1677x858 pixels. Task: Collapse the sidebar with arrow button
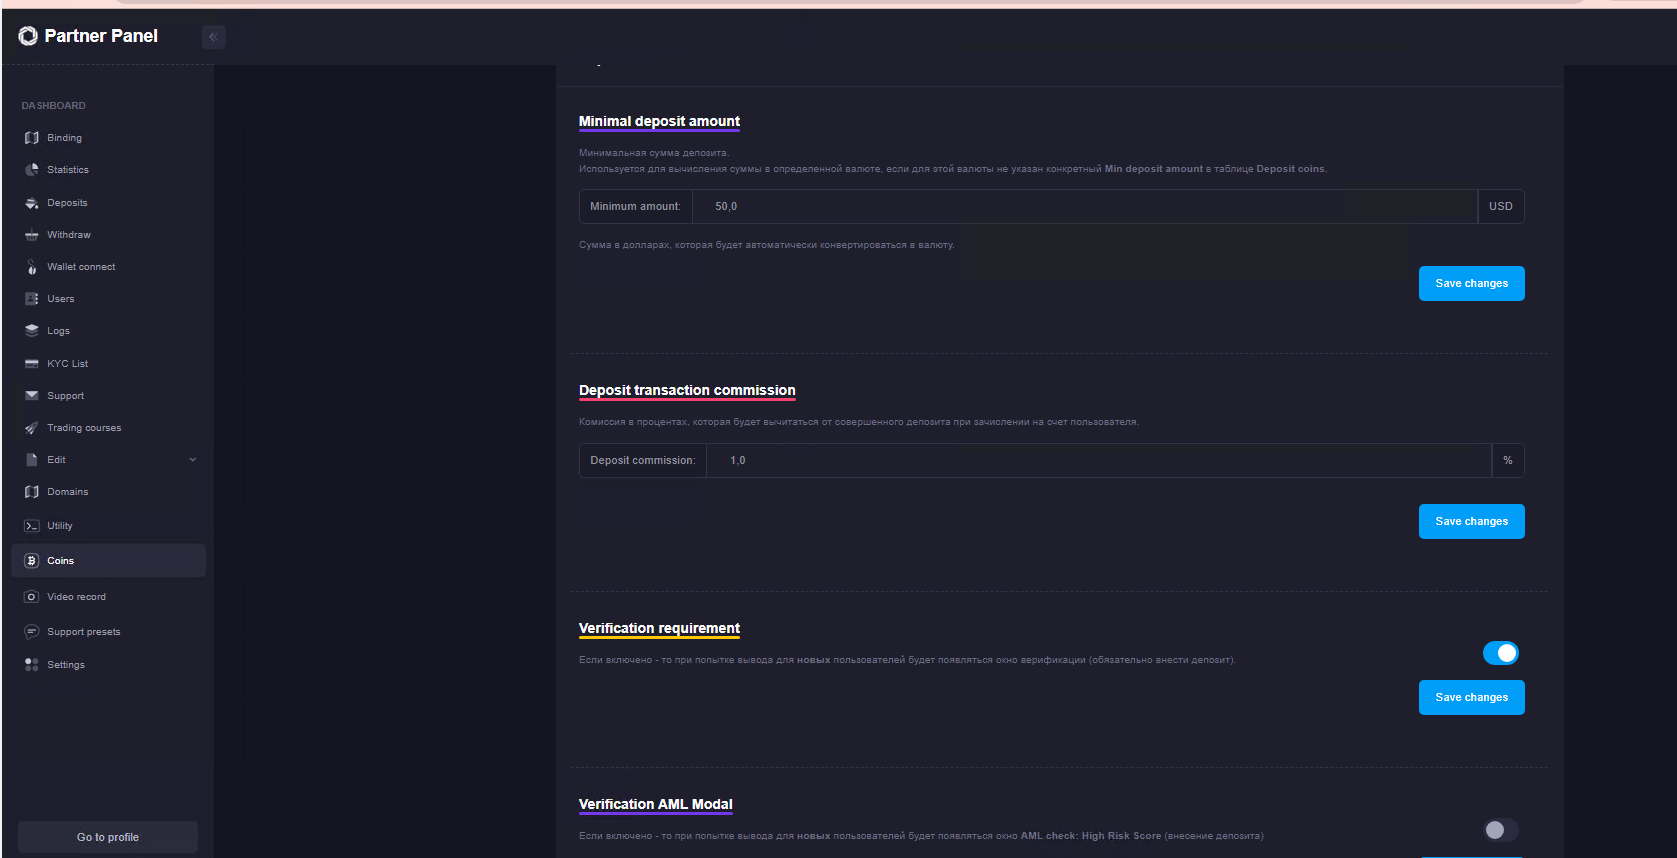pyautogui.click(x=213, y=37)
